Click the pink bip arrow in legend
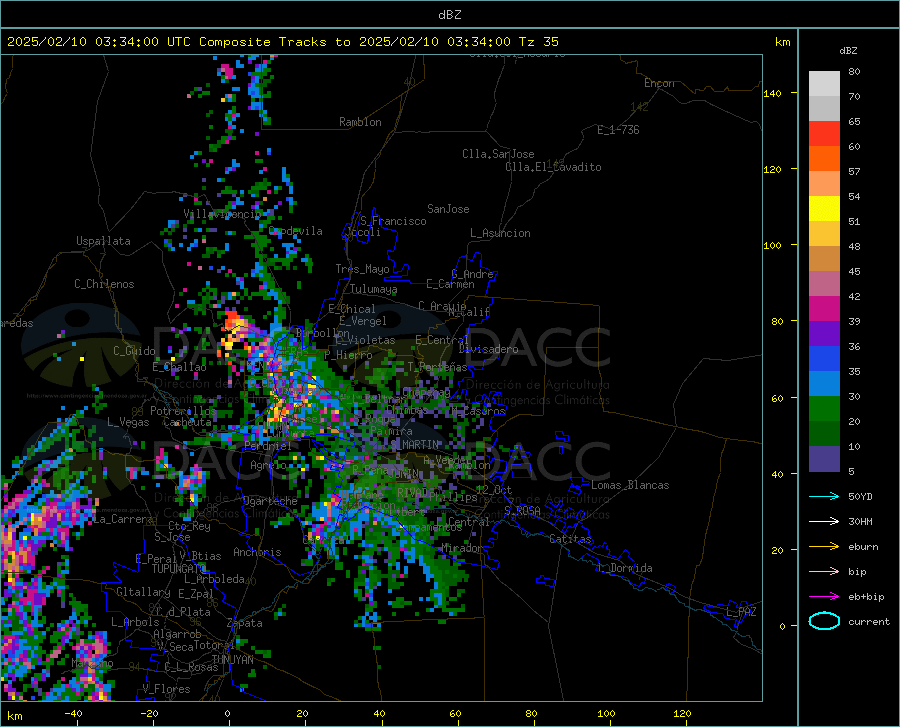The width and height of the screenshot is (900, 727). 824,572
